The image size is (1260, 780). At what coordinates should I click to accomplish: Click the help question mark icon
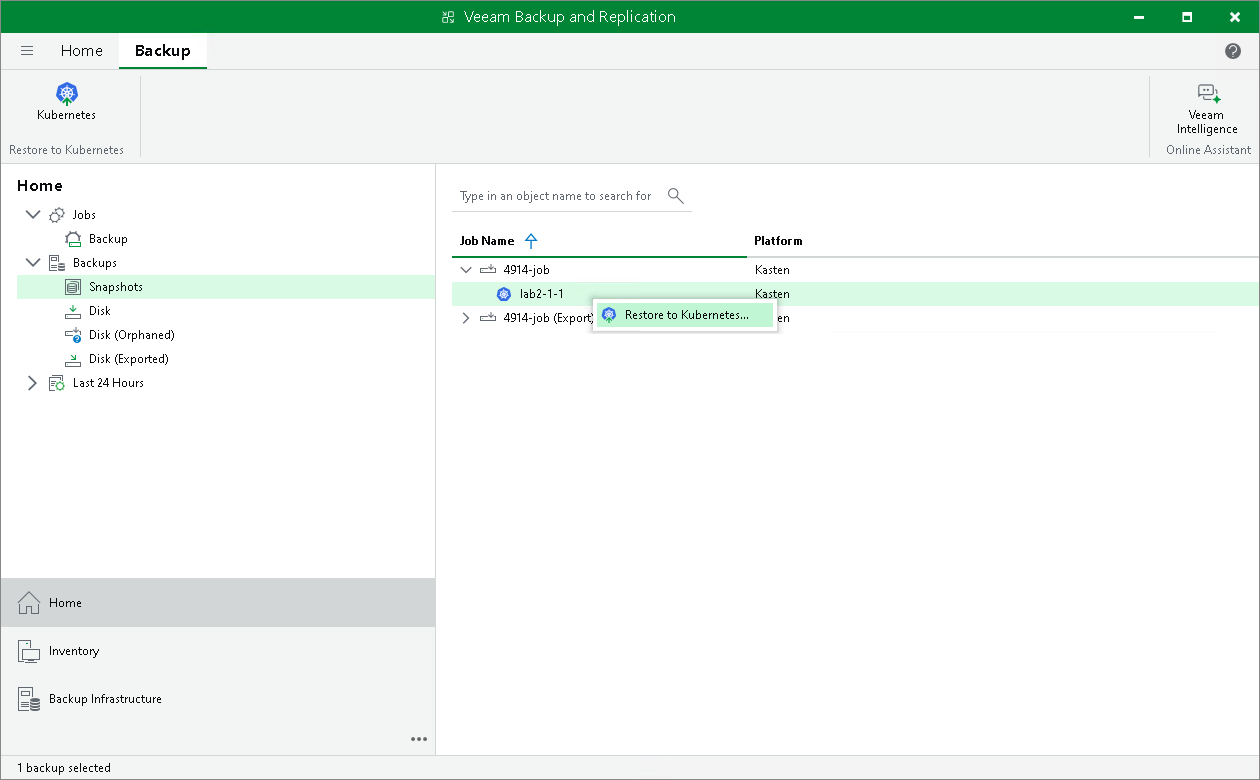1233,51
